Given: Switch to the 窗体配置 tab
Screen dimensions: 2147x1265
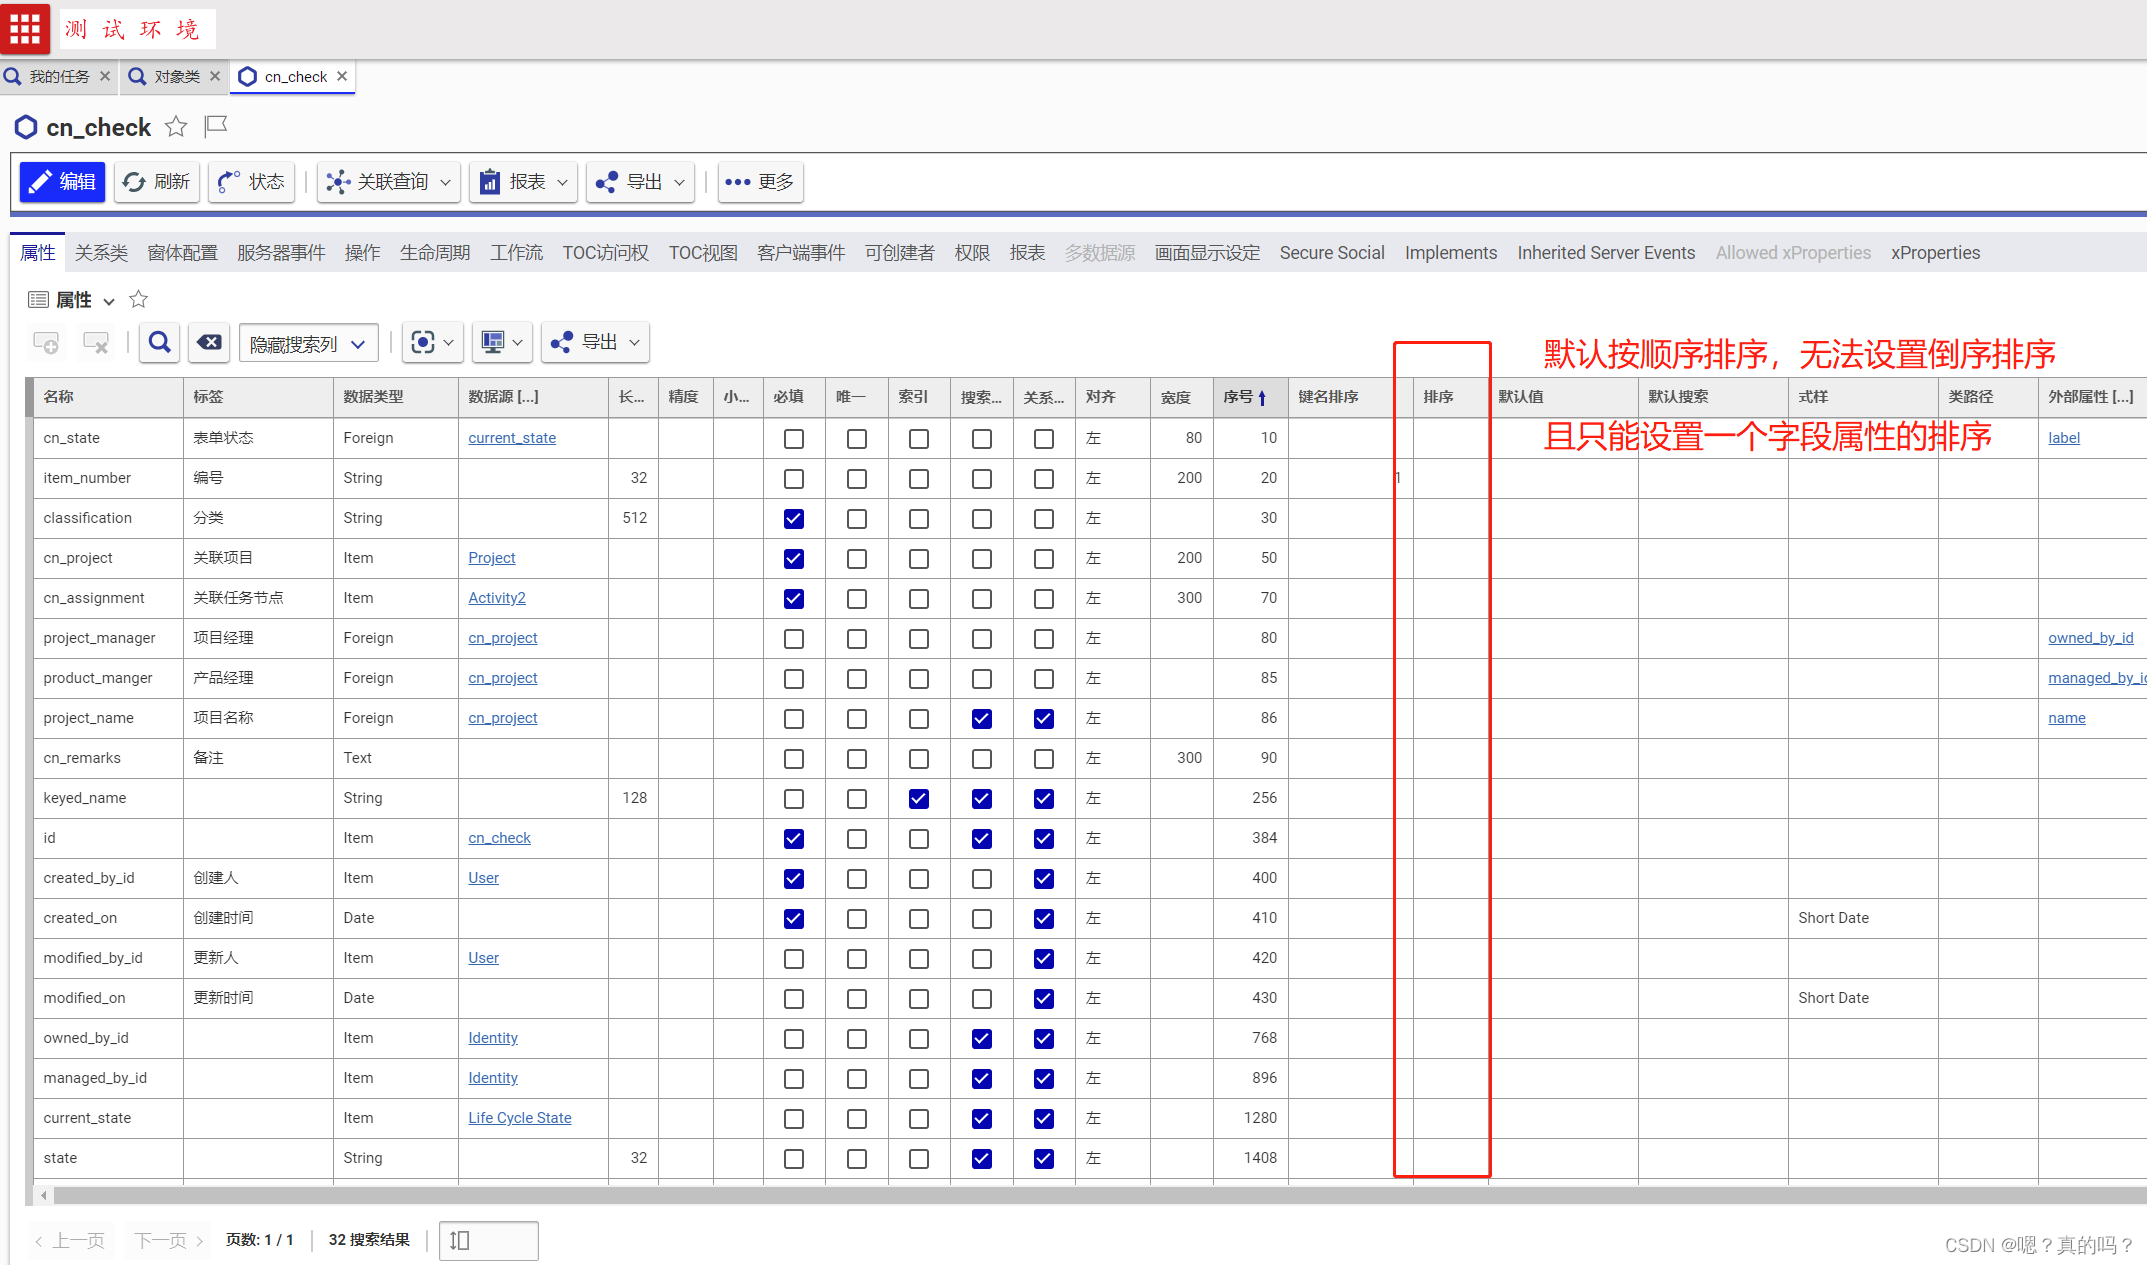Looking at the screenshot, I should pos(182,253).
